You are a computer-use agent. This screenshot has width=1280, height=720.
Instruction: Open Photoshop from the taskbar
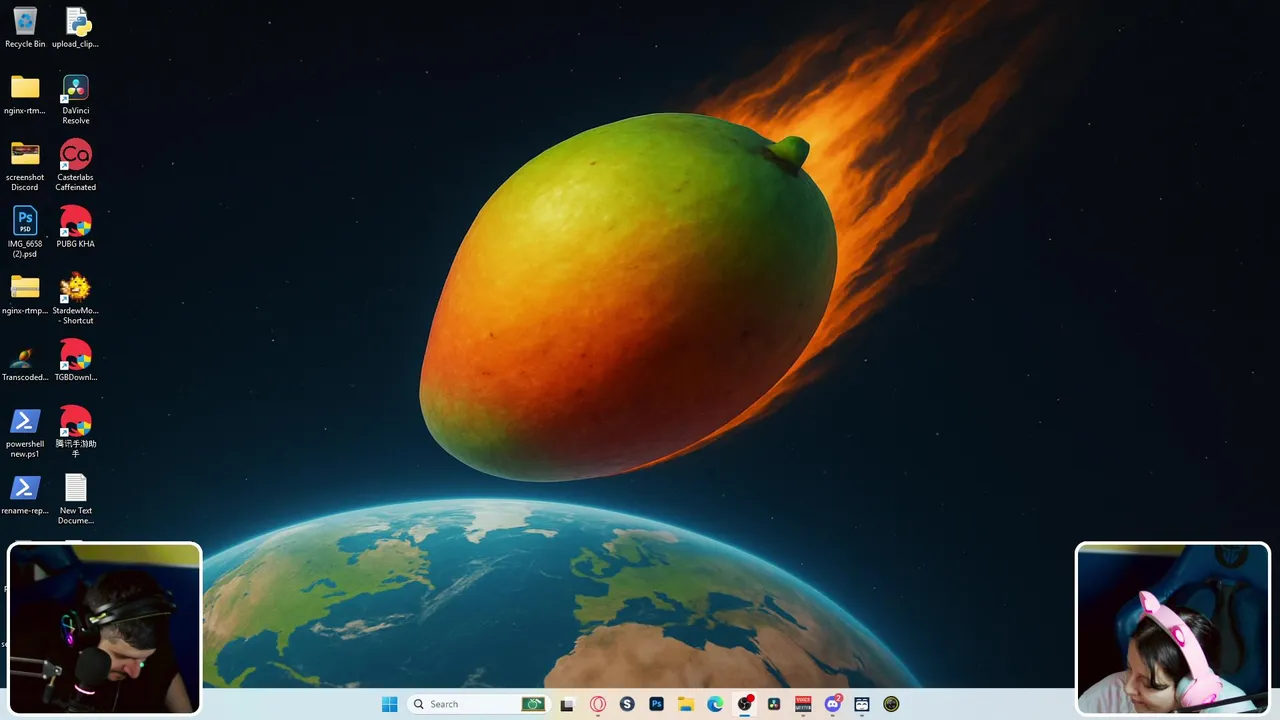pos(656,704)
